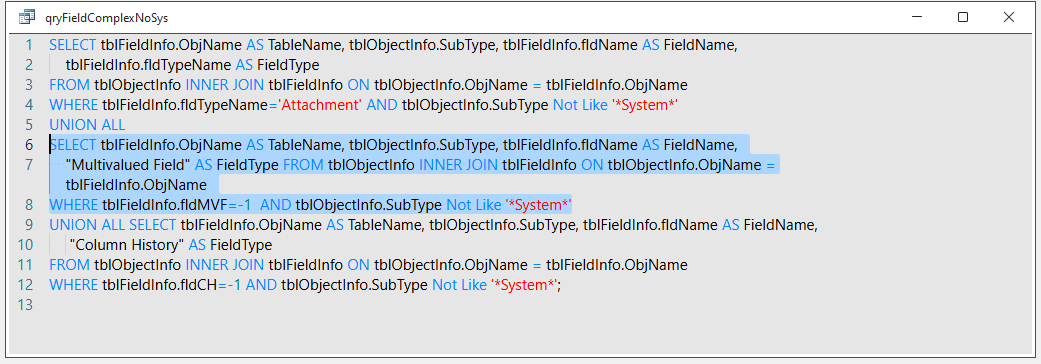Click "Column History" string on line 10
This screenshot has height=364, width=1041.
pos(127,245)
